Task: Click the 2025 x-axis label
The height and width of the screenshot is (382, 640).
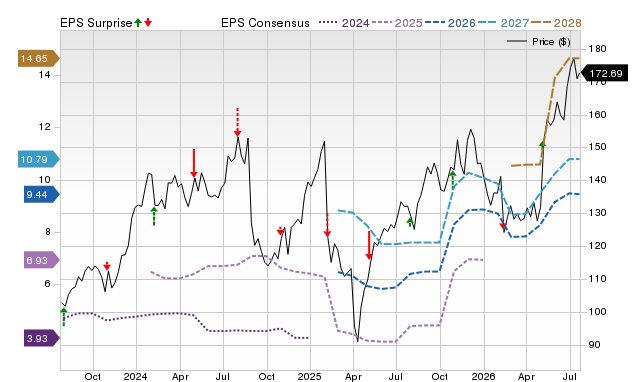Action: 310,376
